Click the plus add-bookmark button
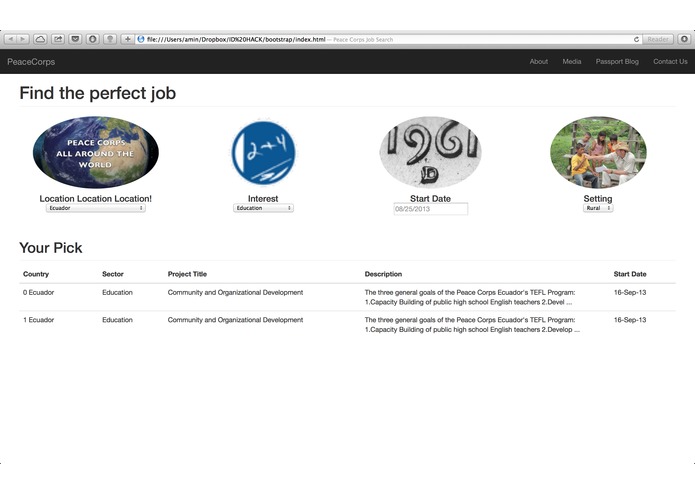This screenshot has width=695, height=494. point(128,39)
